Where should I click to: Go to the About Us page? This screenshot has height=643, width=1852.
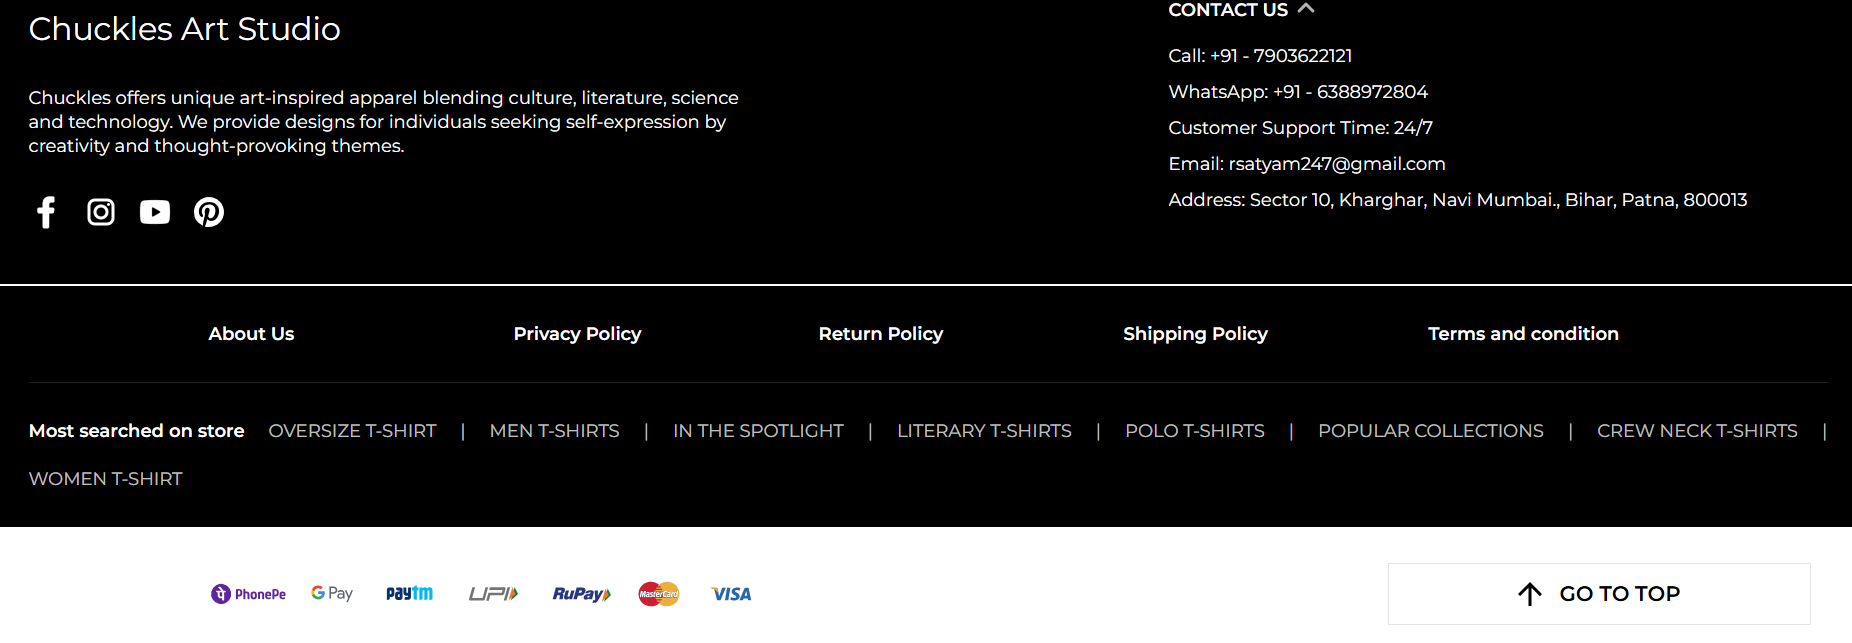pyautogui.click(x=251, y=334)
